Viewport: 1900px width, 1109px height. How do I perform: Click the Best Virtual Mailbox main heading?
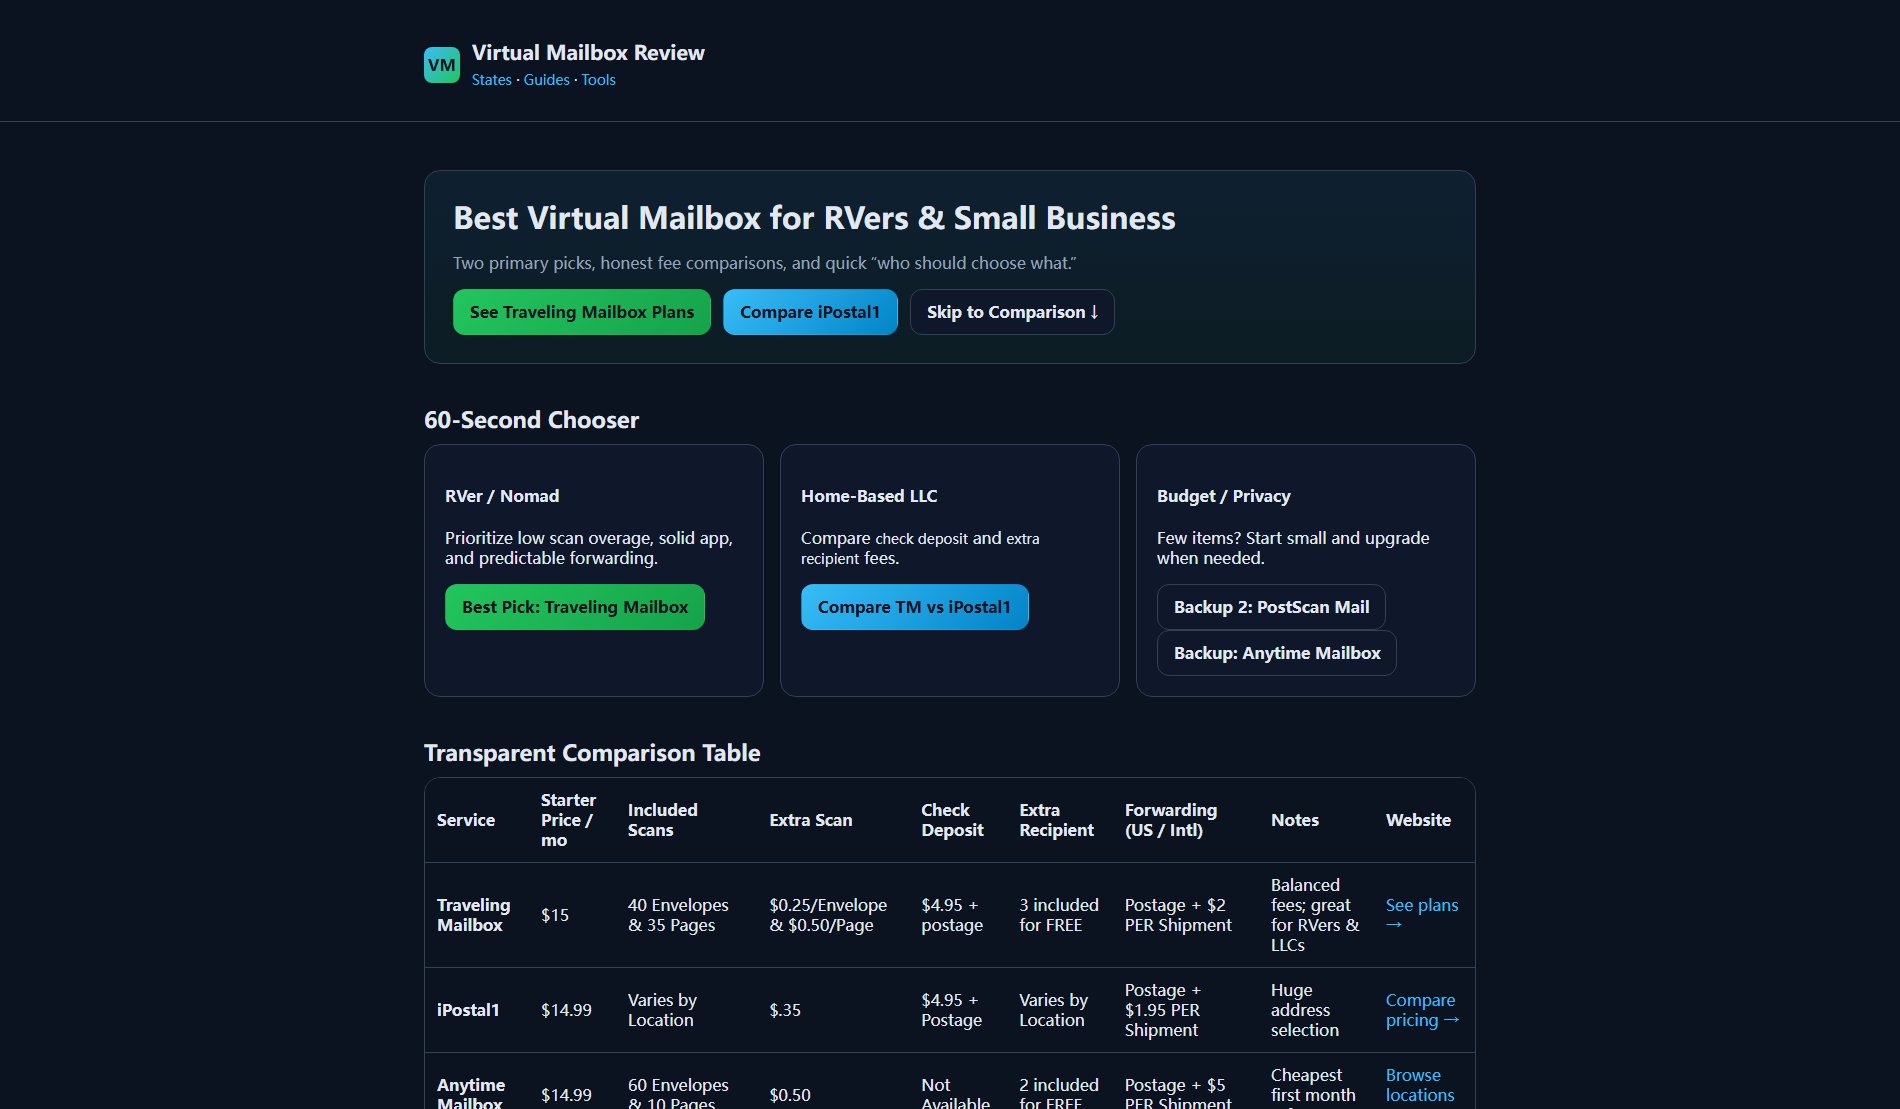click(814, 218)
